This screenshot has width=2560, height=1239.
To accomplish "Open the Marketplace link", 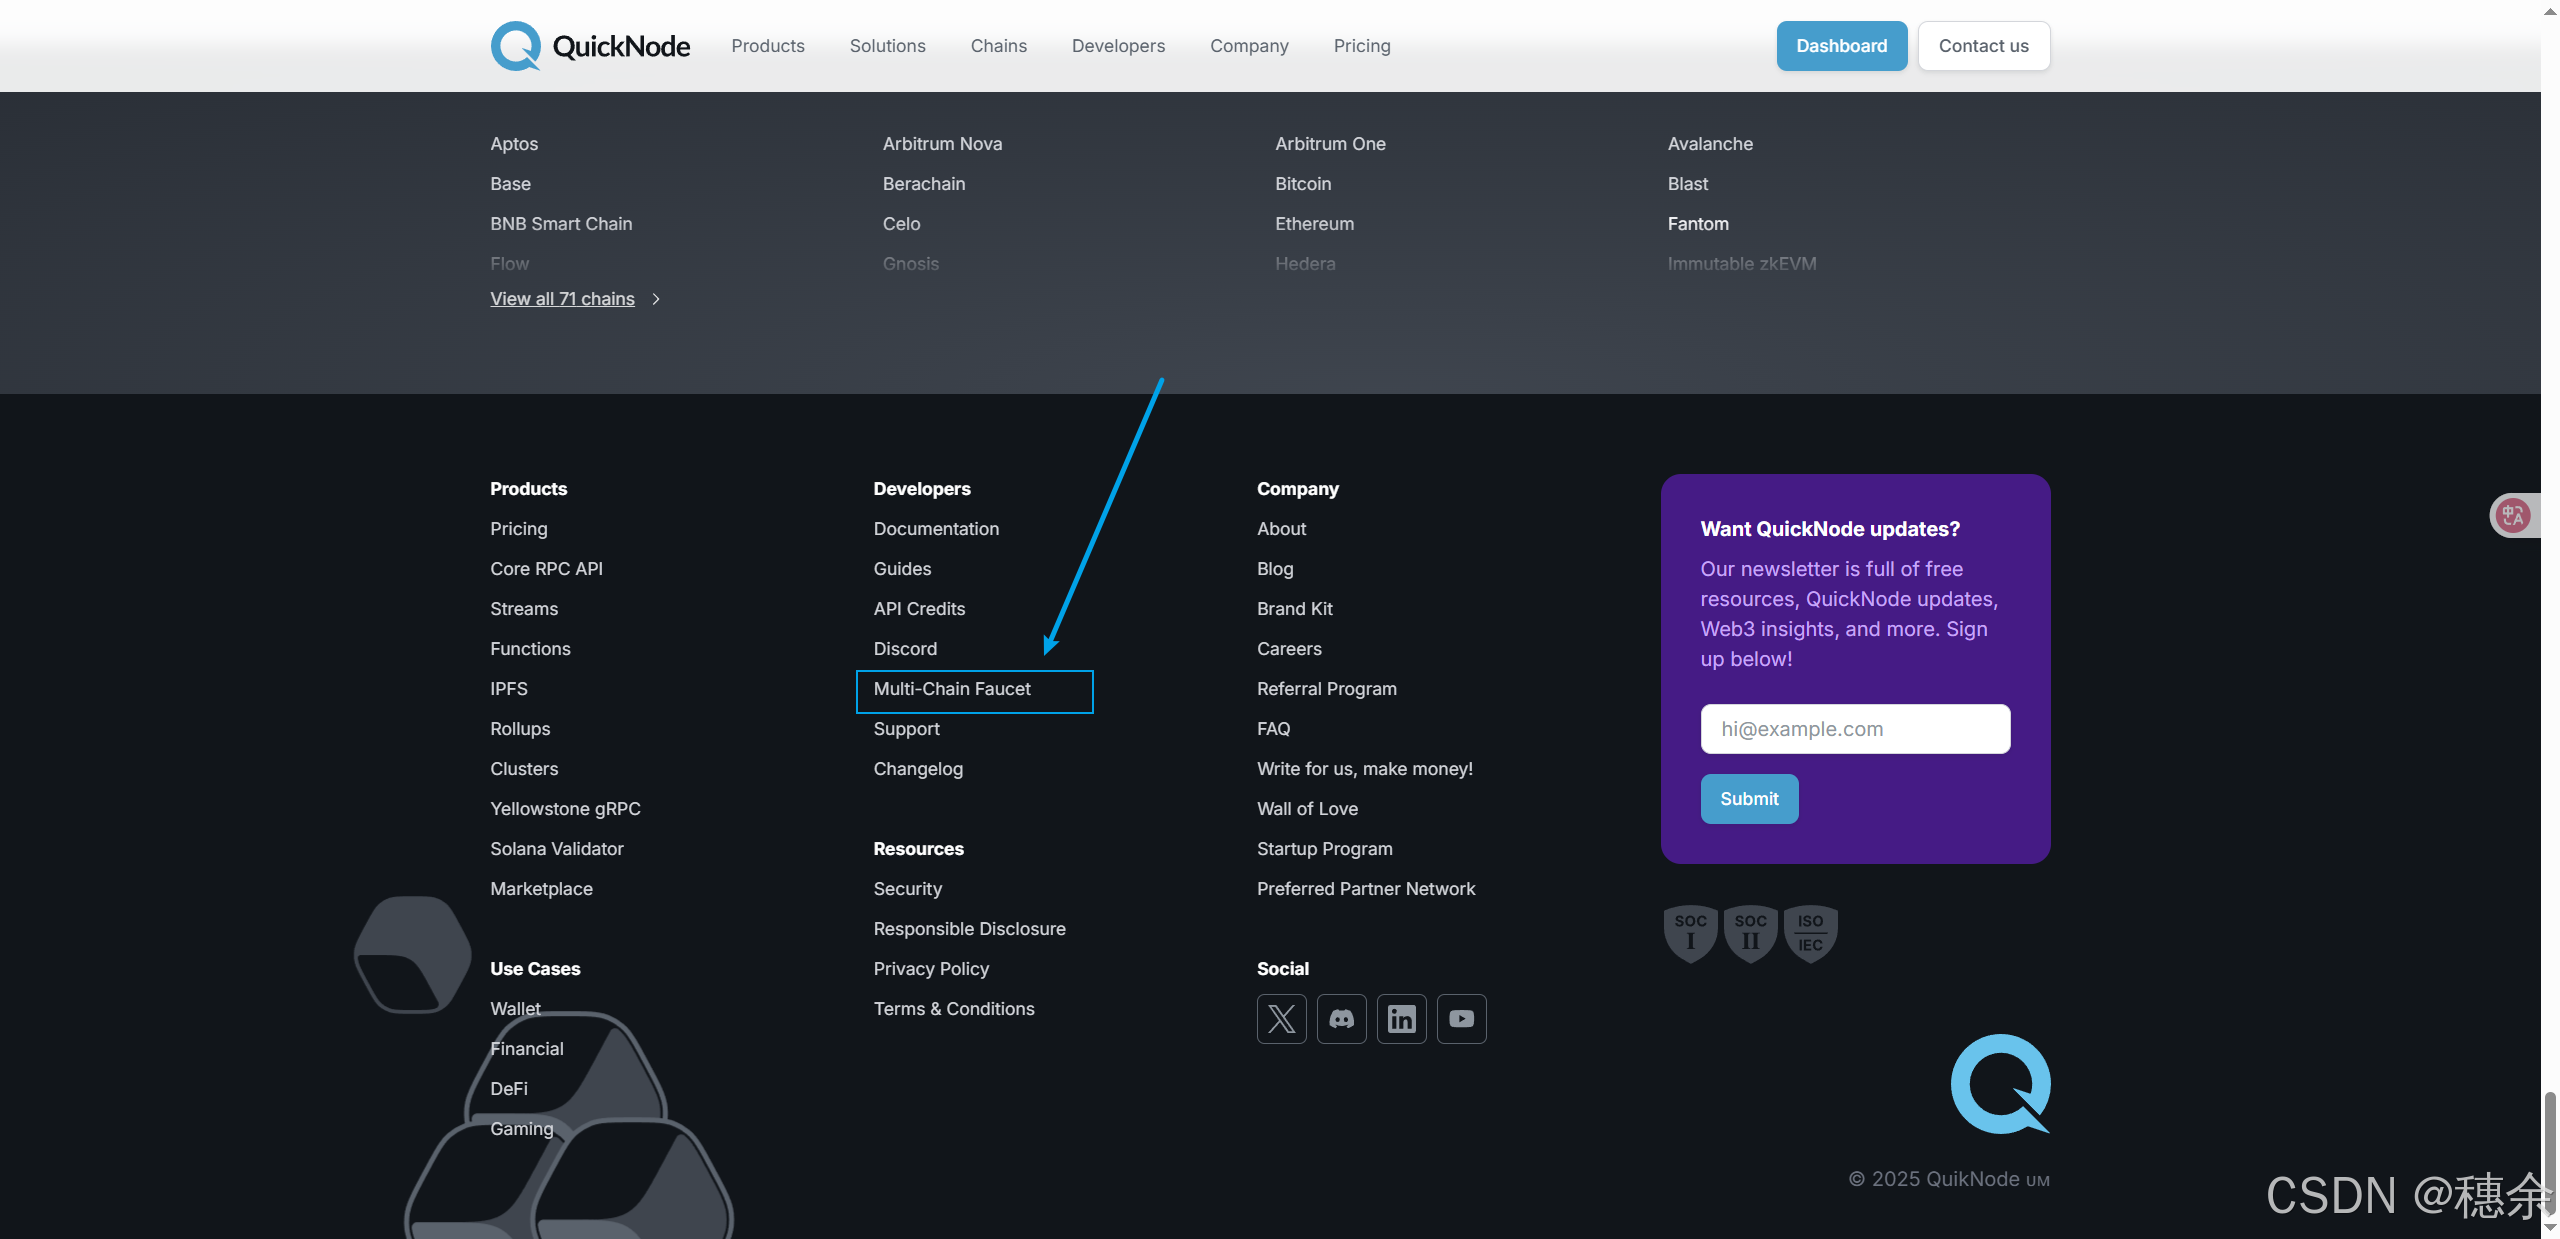I will pos(541,889).
